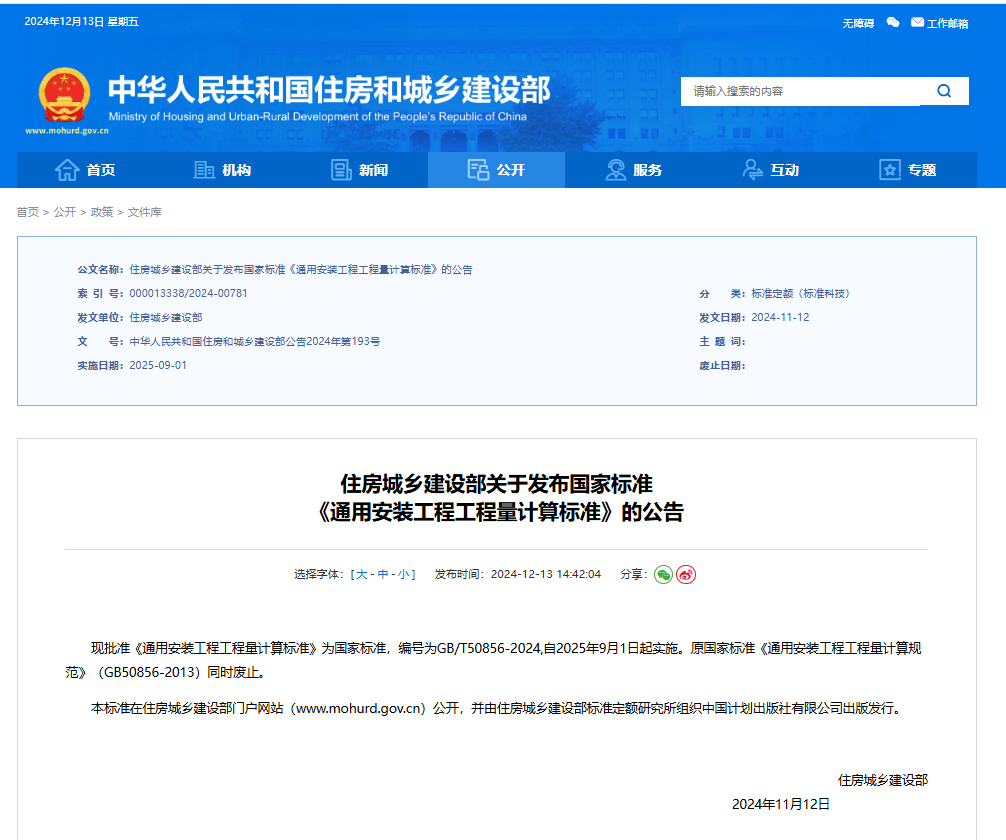Click the 新闻 news icon in navigation bar

click(x=341, y=170)
